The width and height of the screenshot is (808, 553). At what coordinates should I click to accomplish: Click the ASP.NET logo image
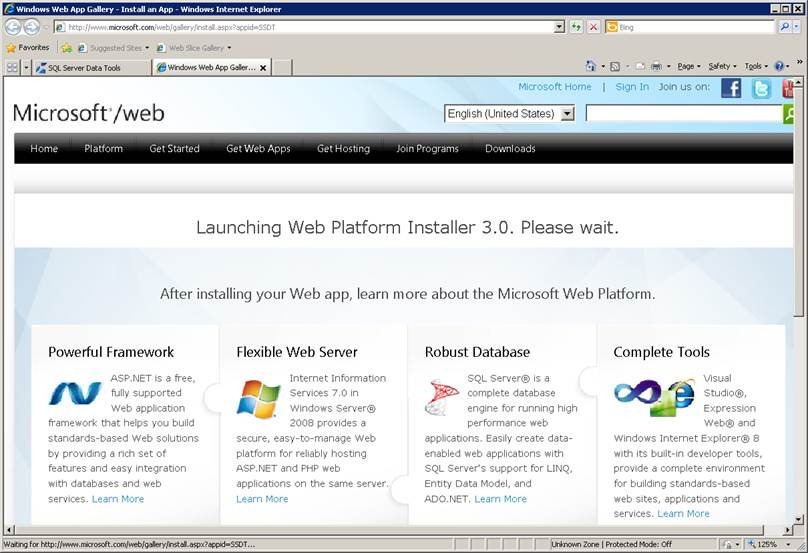tap(75, 393)
